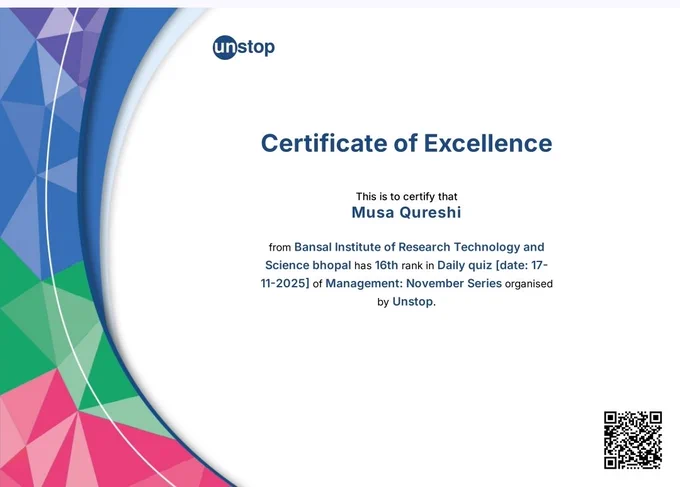Image resolution: width=680 pixels, height=487 pixels.
Task: Click "Management: November Series" text
Action: (x=414, y=283)
